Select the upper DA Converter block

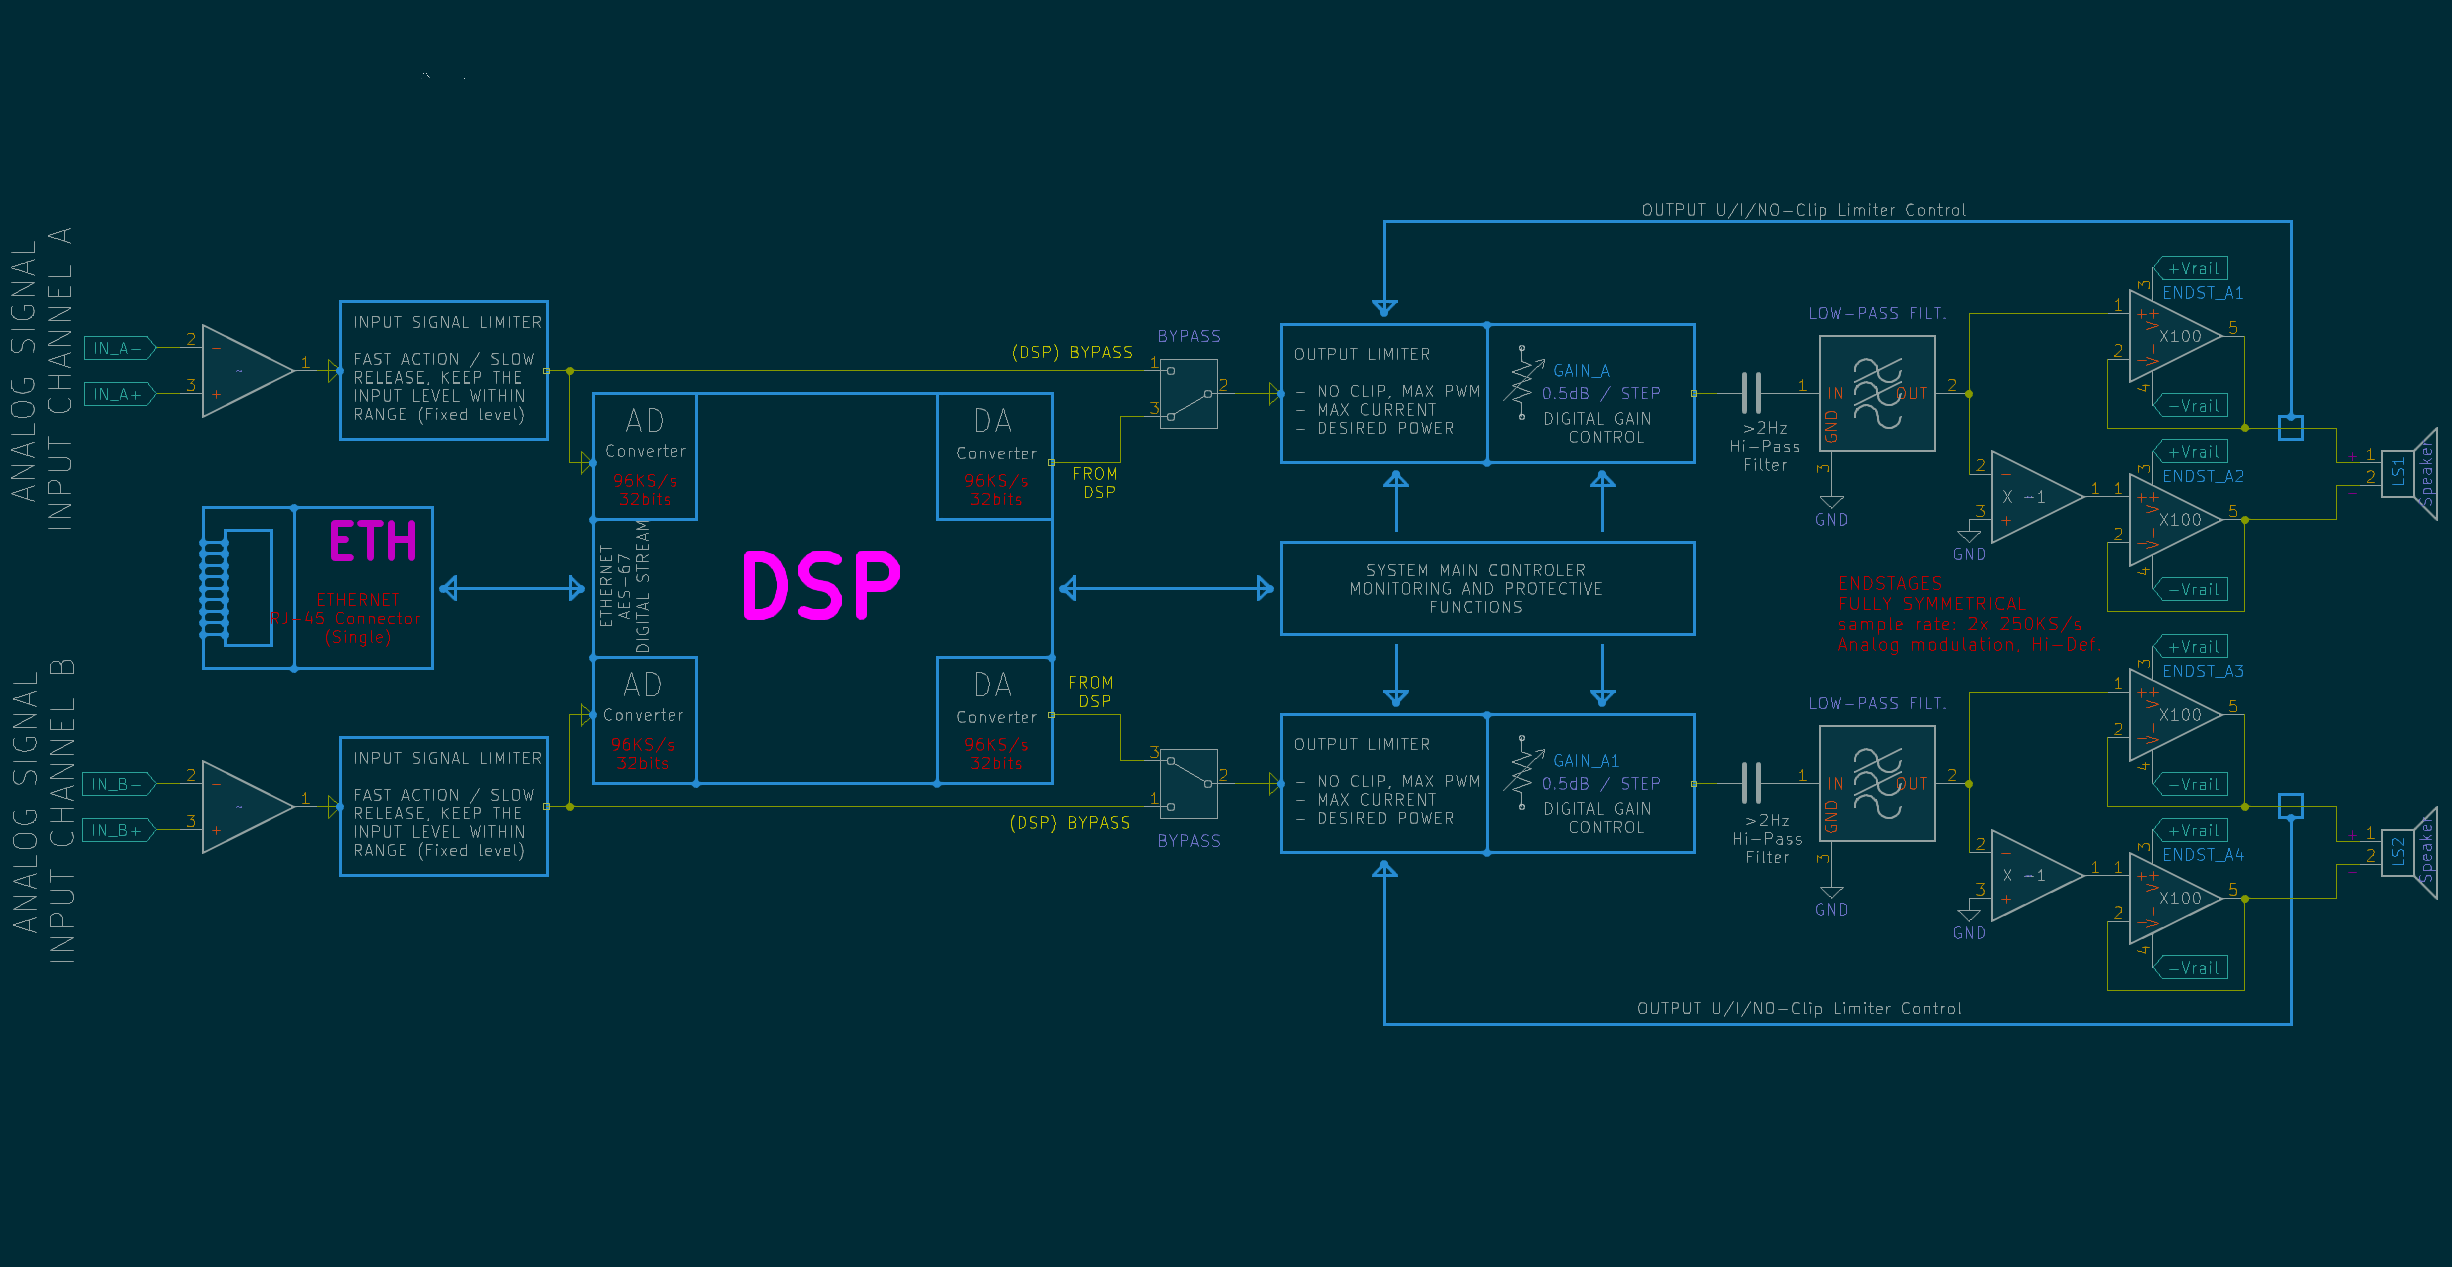pos(995,456)
